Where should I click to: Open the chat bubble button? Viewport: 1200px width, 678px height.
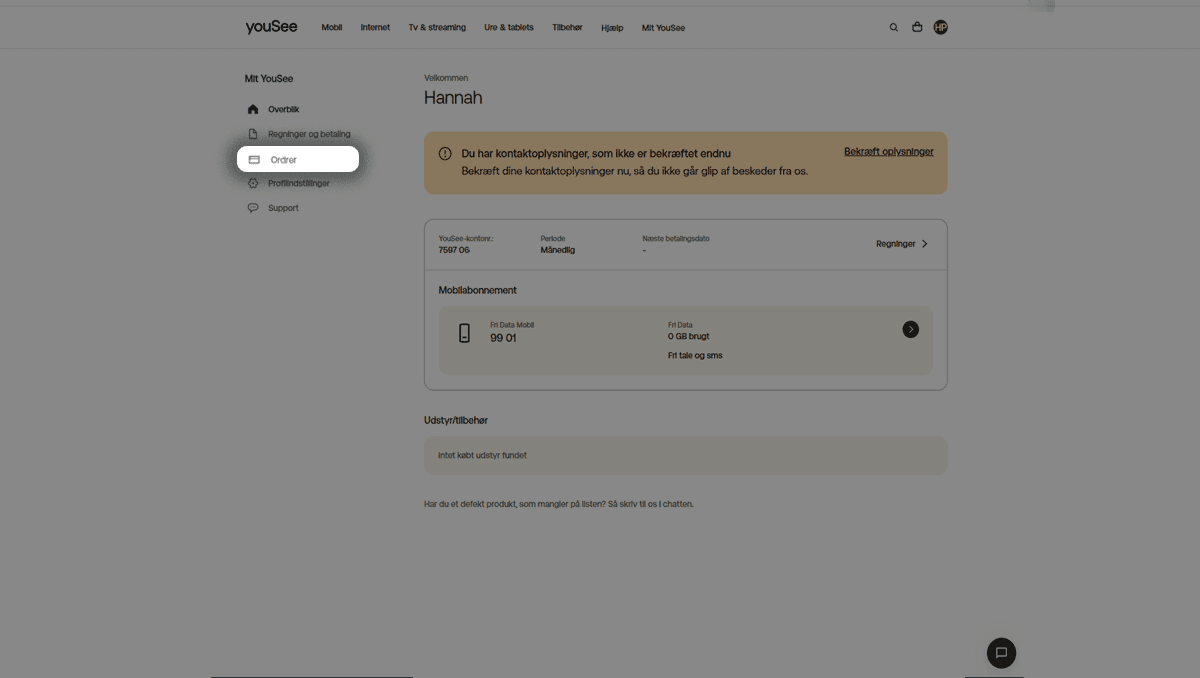coord(1001,653)
